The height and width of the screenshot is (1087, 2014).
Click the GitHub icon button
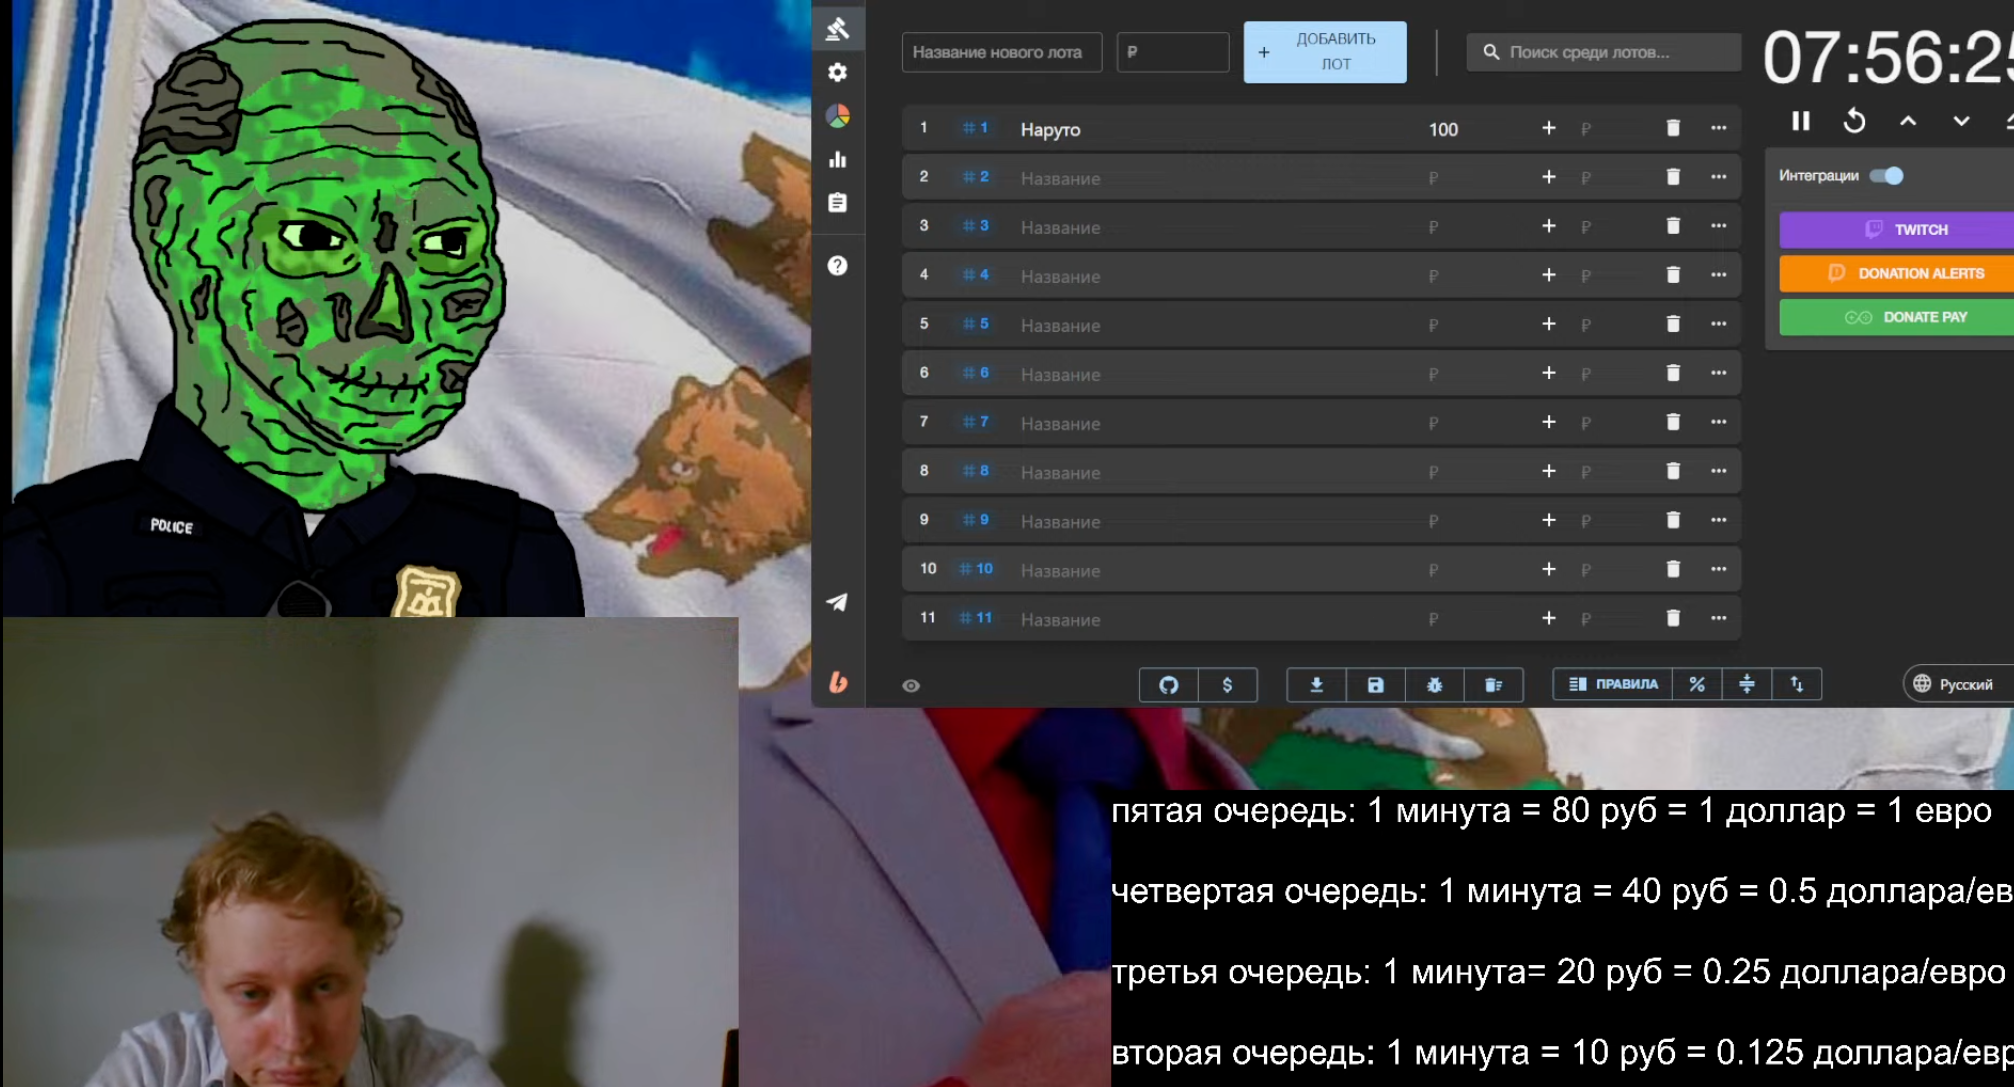point(1168,685)
